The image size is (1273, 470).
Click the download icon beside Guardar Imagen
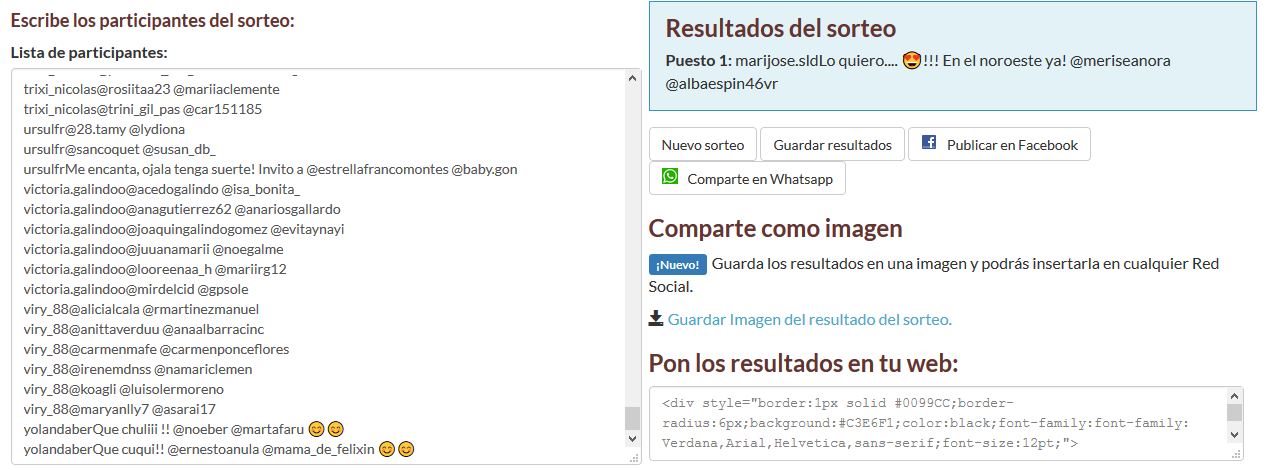[x=656, y=318]
